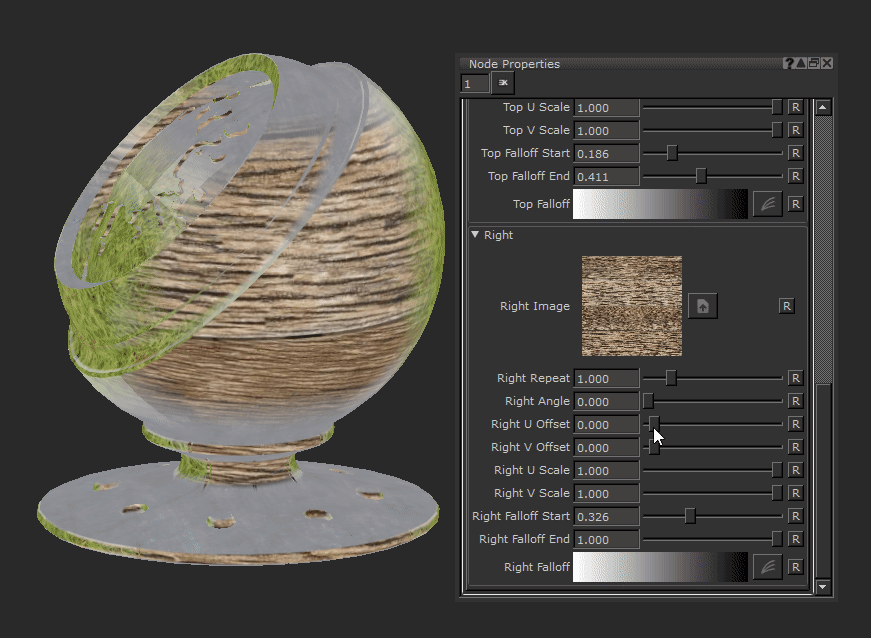
Task: Reset the Right Image with R button
Action: point(787,306)
